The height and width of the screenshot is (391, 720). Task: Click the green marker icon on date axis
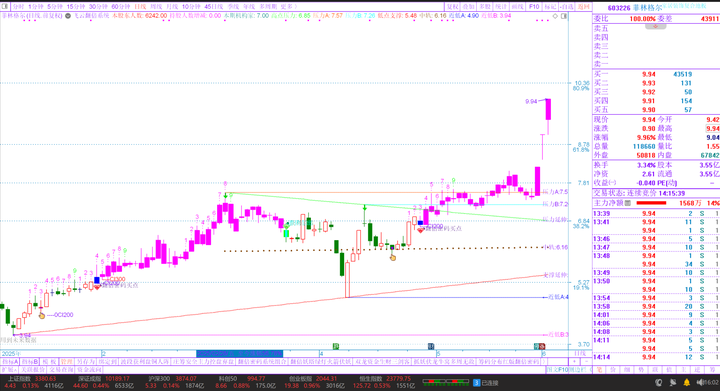[336, 346]
